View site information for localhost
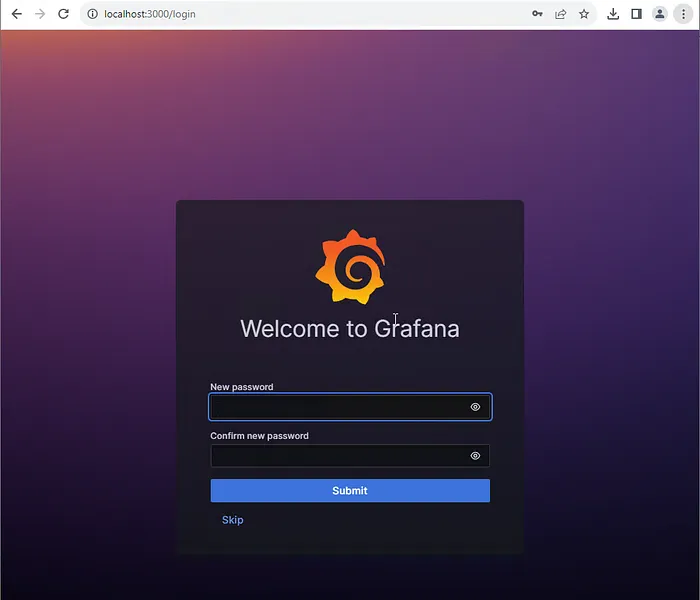 tap(92, 14)
